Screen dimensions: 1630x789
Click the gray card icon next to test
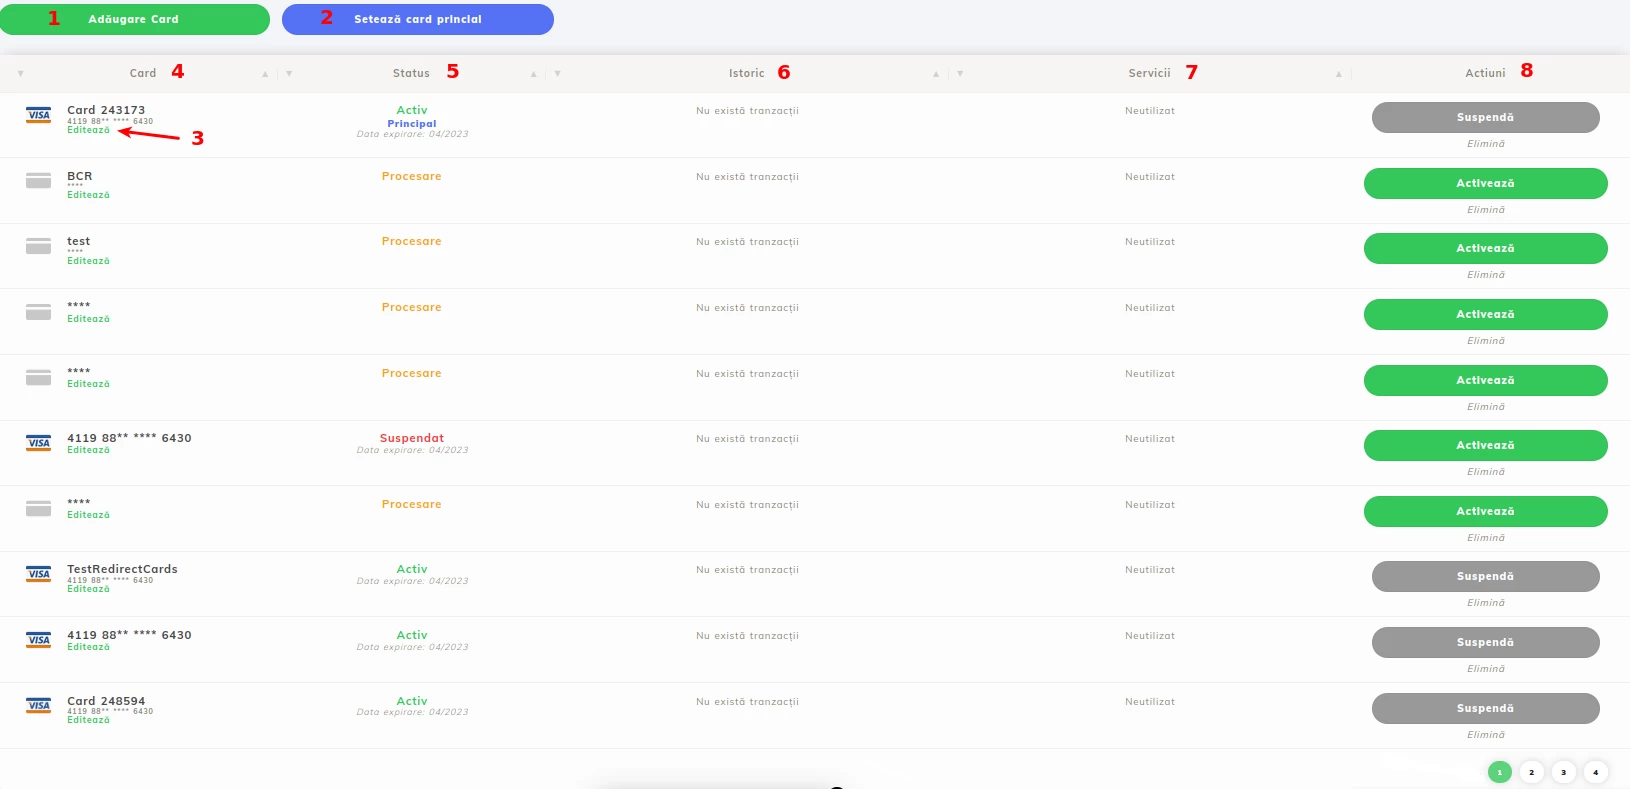[38, 246]
